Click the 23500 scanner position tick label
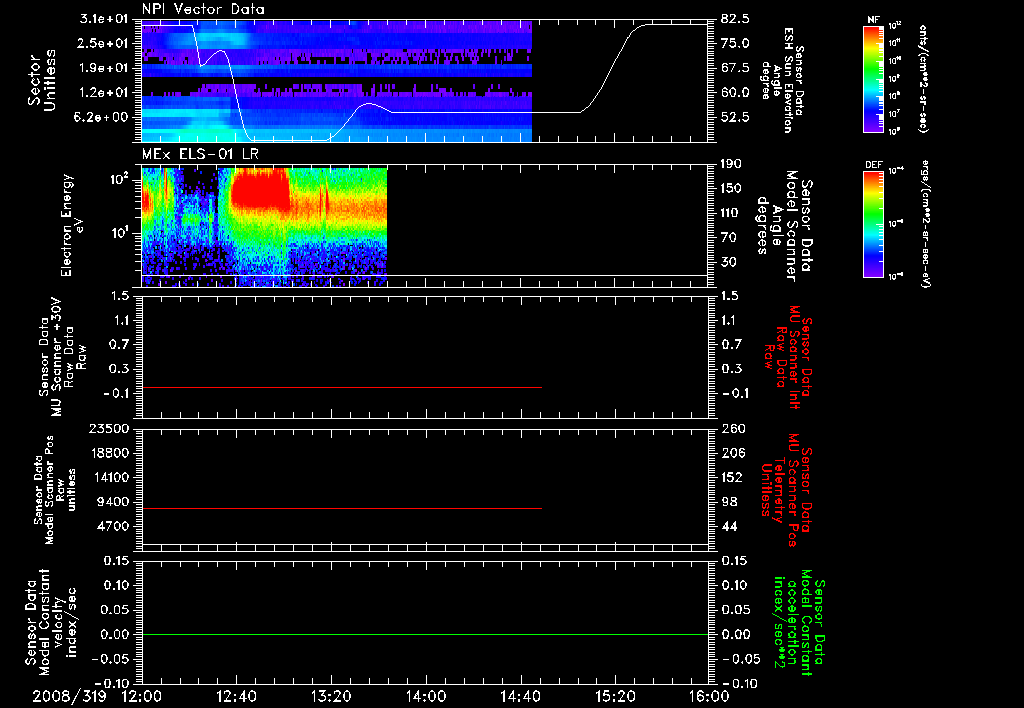 point(110,429)
